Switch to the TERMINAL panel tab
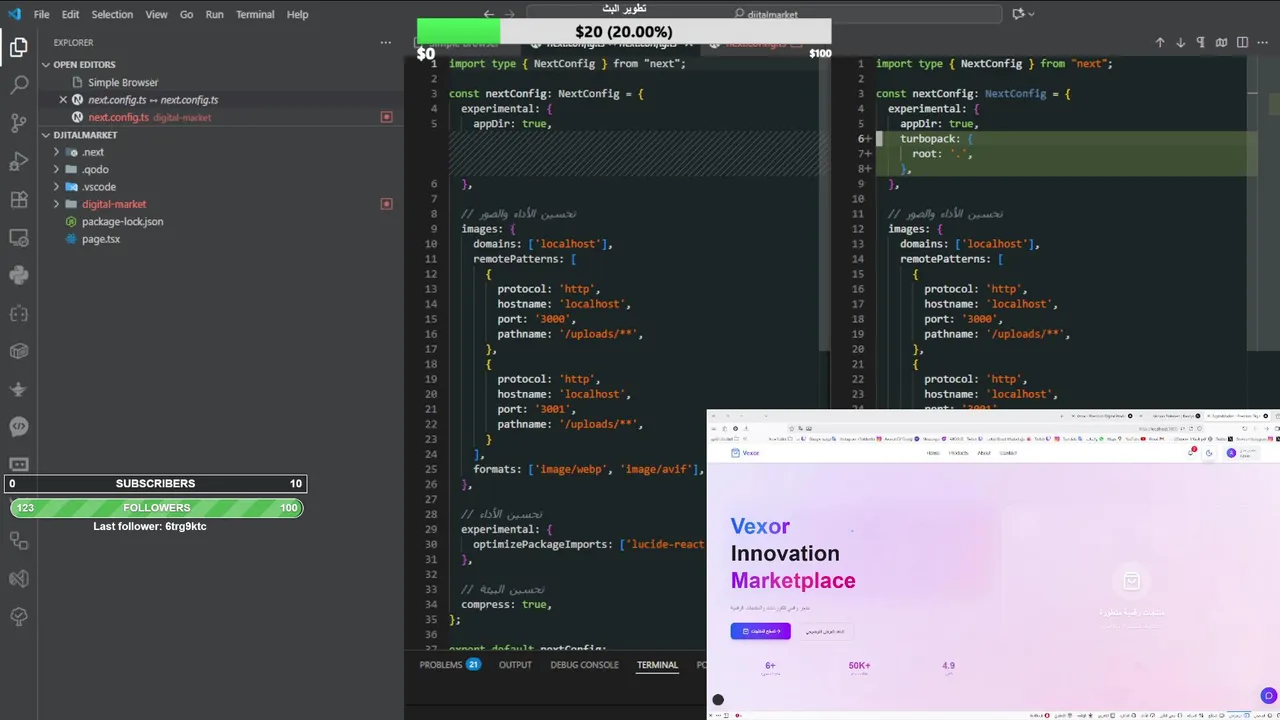This screenshot has height=720, width=1280. 657,665
